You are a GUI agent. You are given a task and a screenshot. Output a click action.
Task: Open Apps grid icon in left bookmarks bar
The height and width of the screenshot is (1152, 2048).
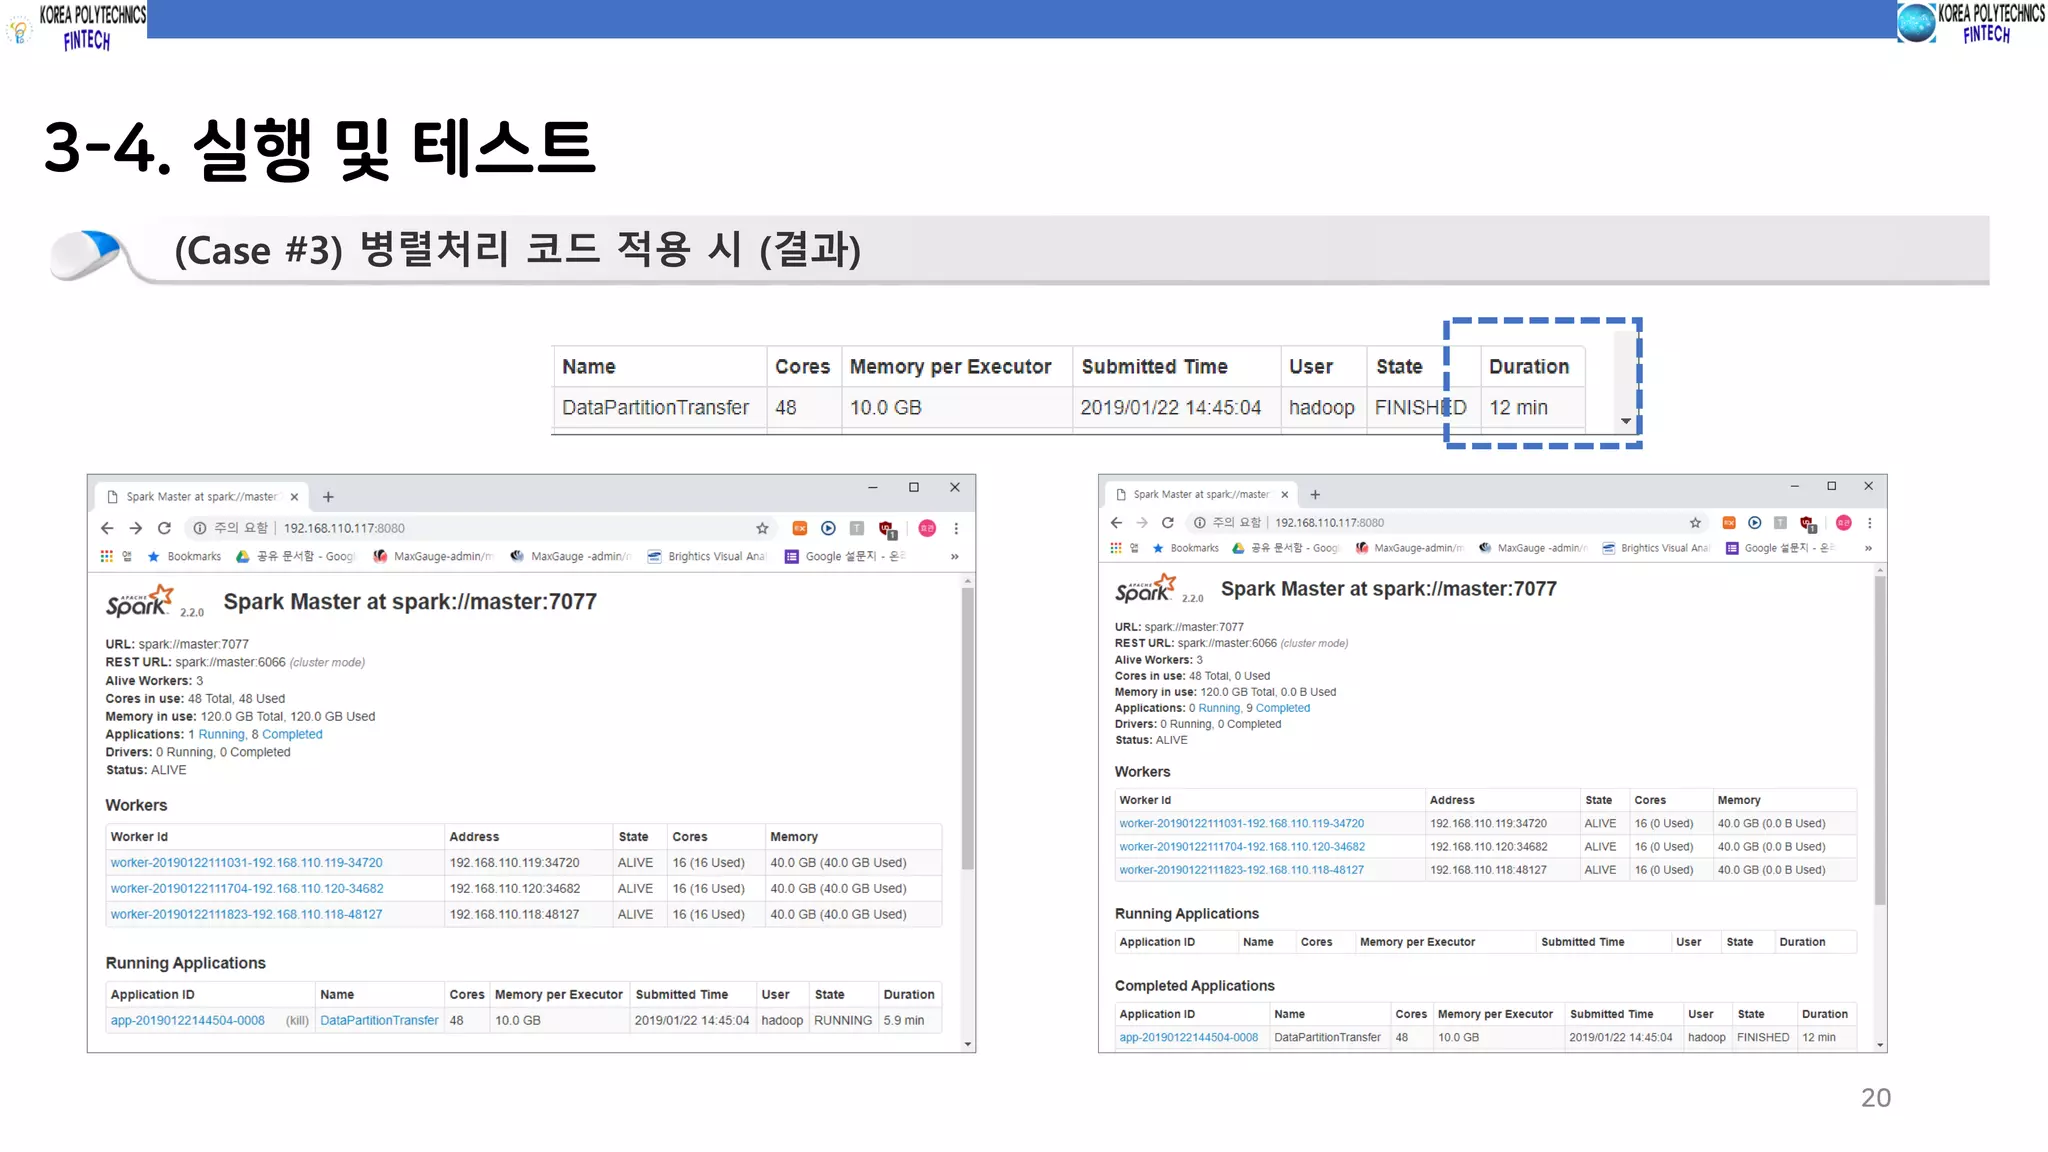click(x=107, y=556)
